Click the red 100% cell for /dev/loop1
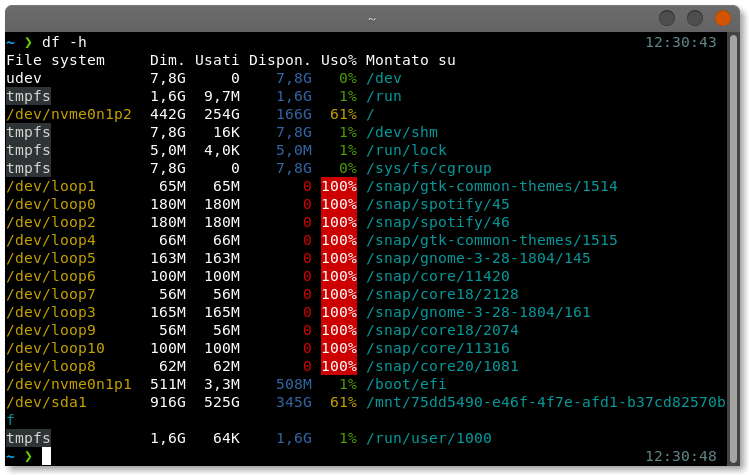This screenshot has height=475, width=749. (x=339, y=186)
